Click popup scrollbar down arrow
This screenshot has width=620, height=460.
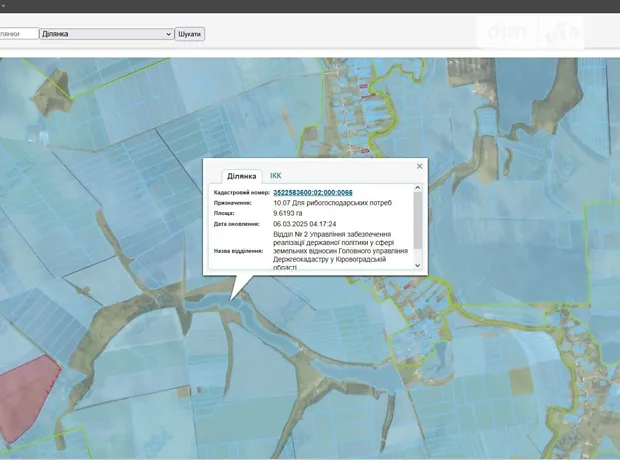pyautogui.click(x=418, y=267)
